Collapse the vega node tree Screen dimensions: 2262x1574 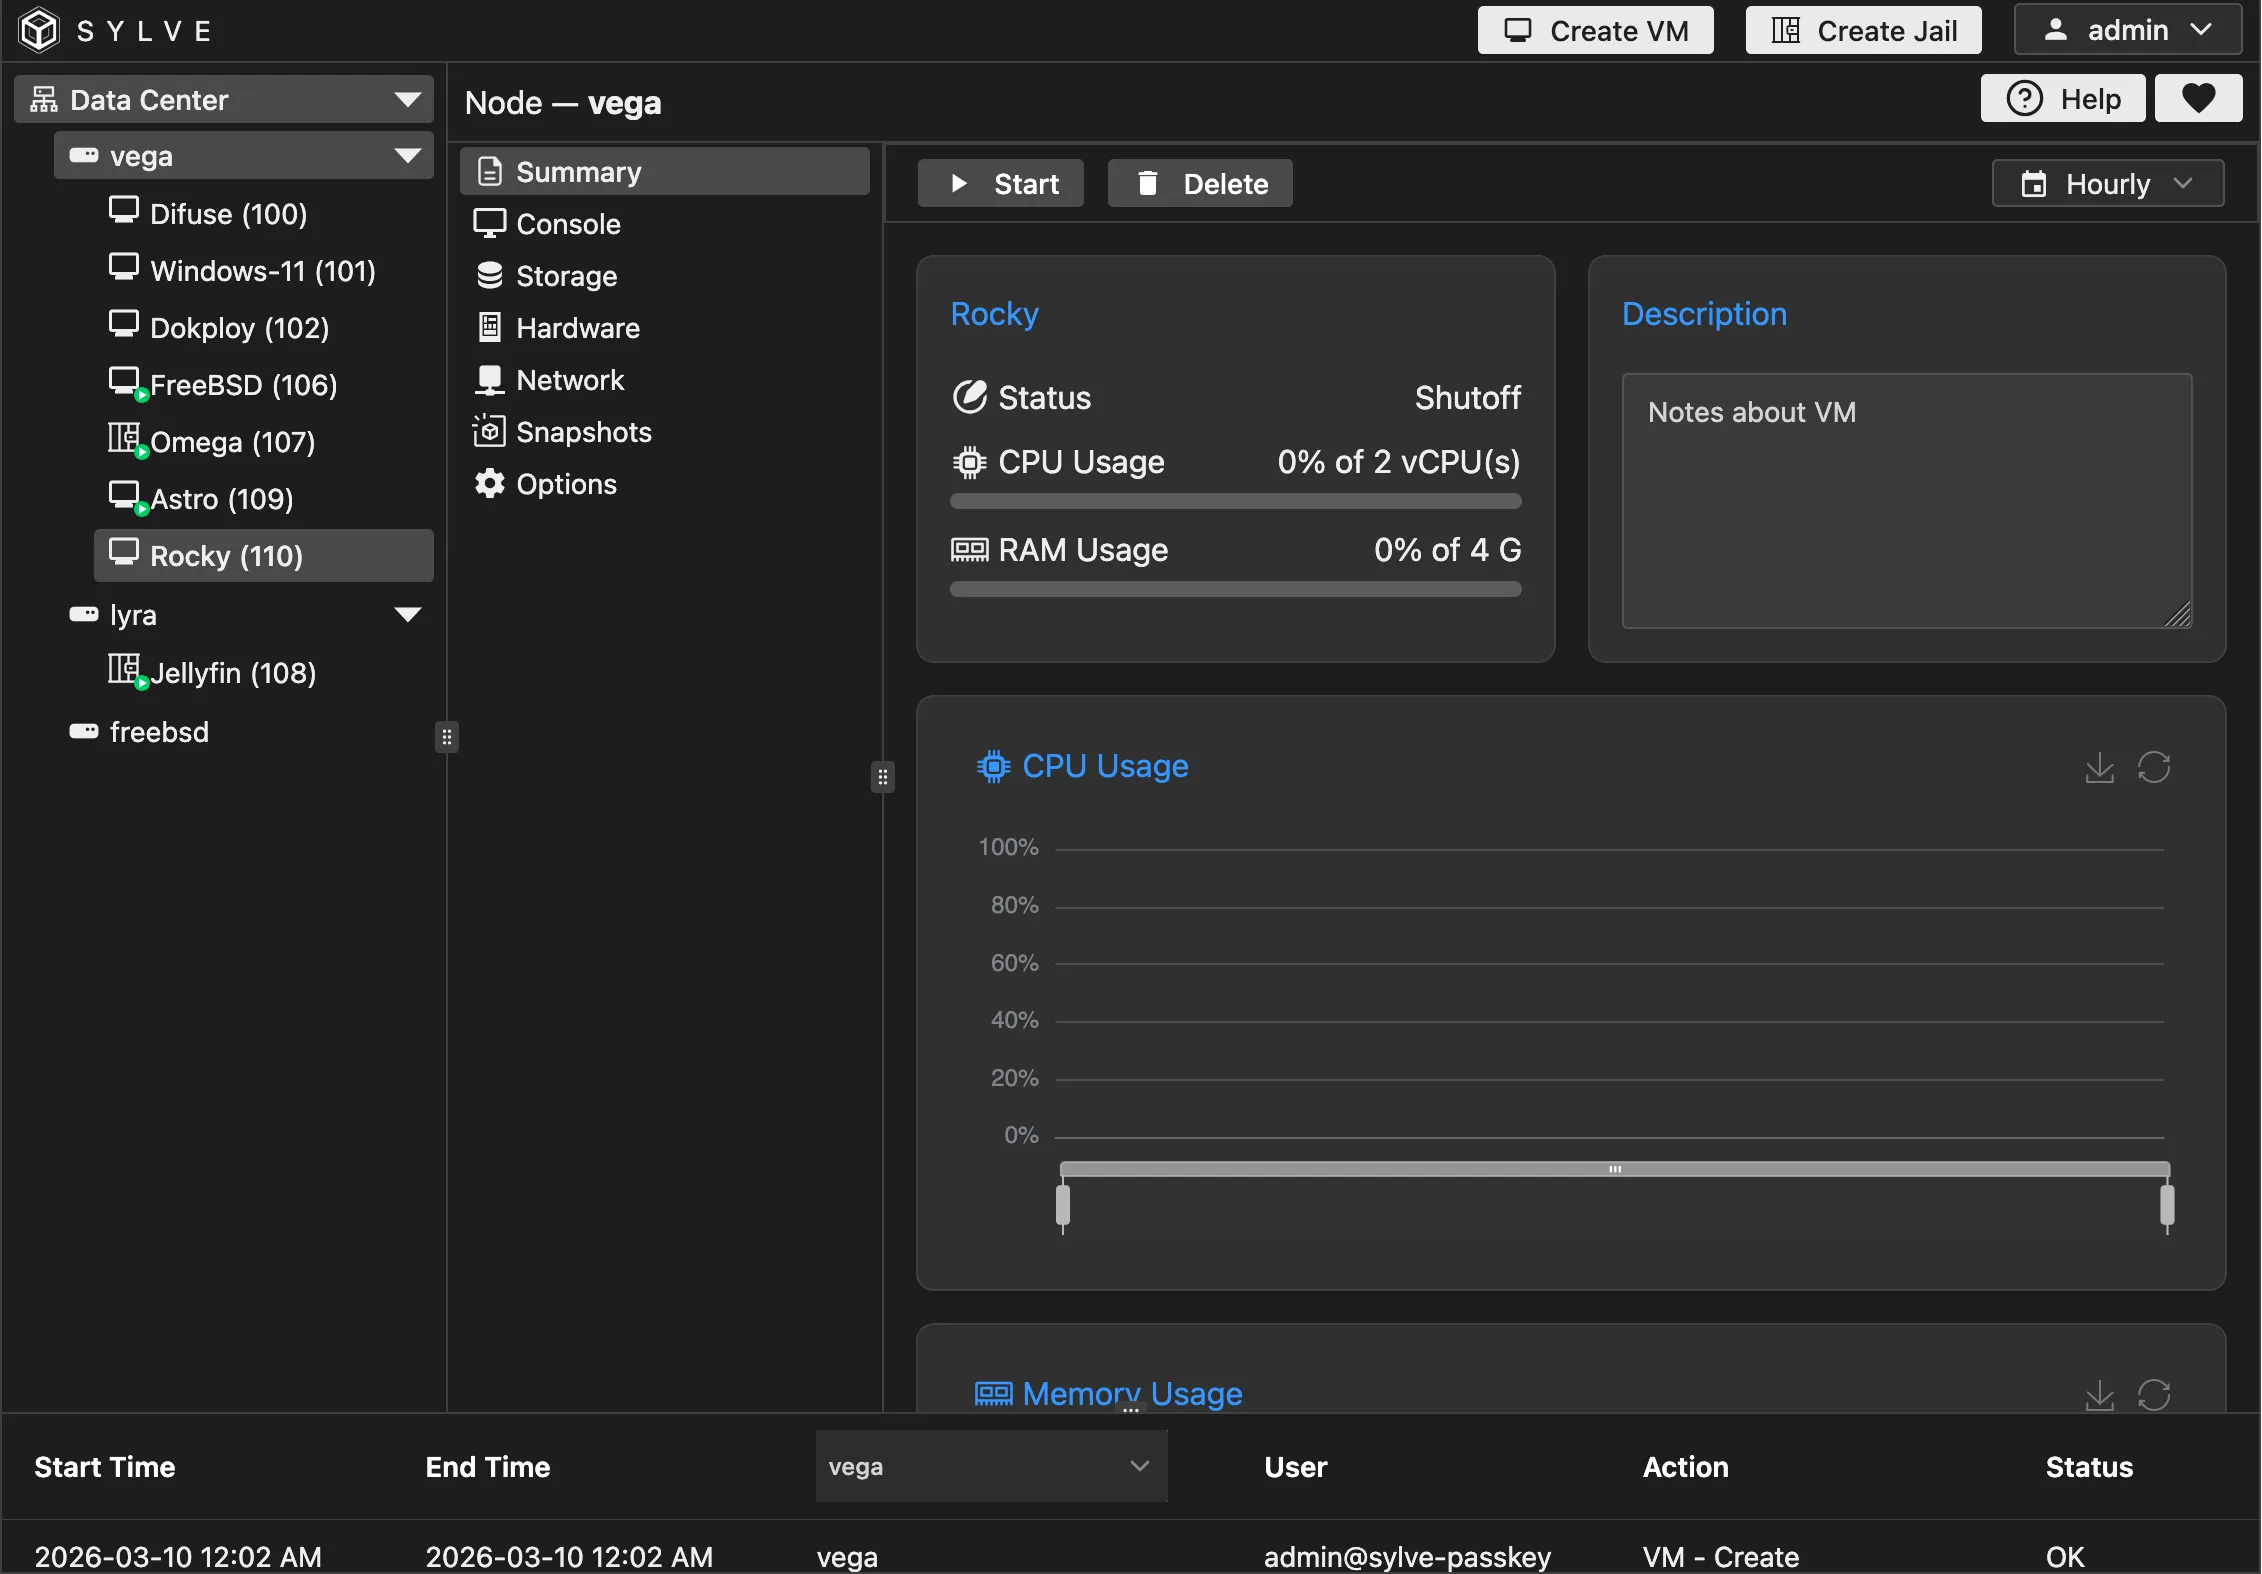click(407, 156)
